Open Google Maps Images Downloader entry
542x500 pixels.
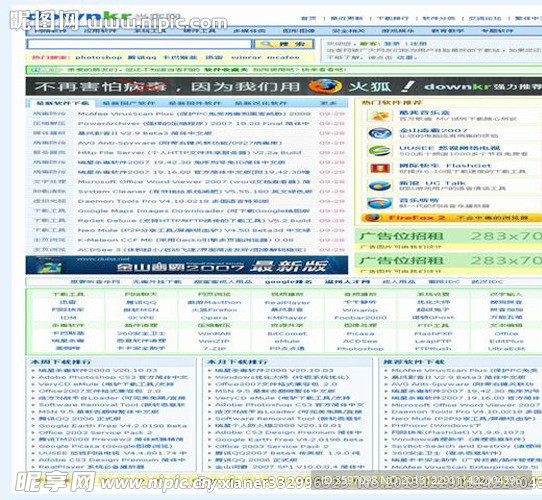pos(194,211)
